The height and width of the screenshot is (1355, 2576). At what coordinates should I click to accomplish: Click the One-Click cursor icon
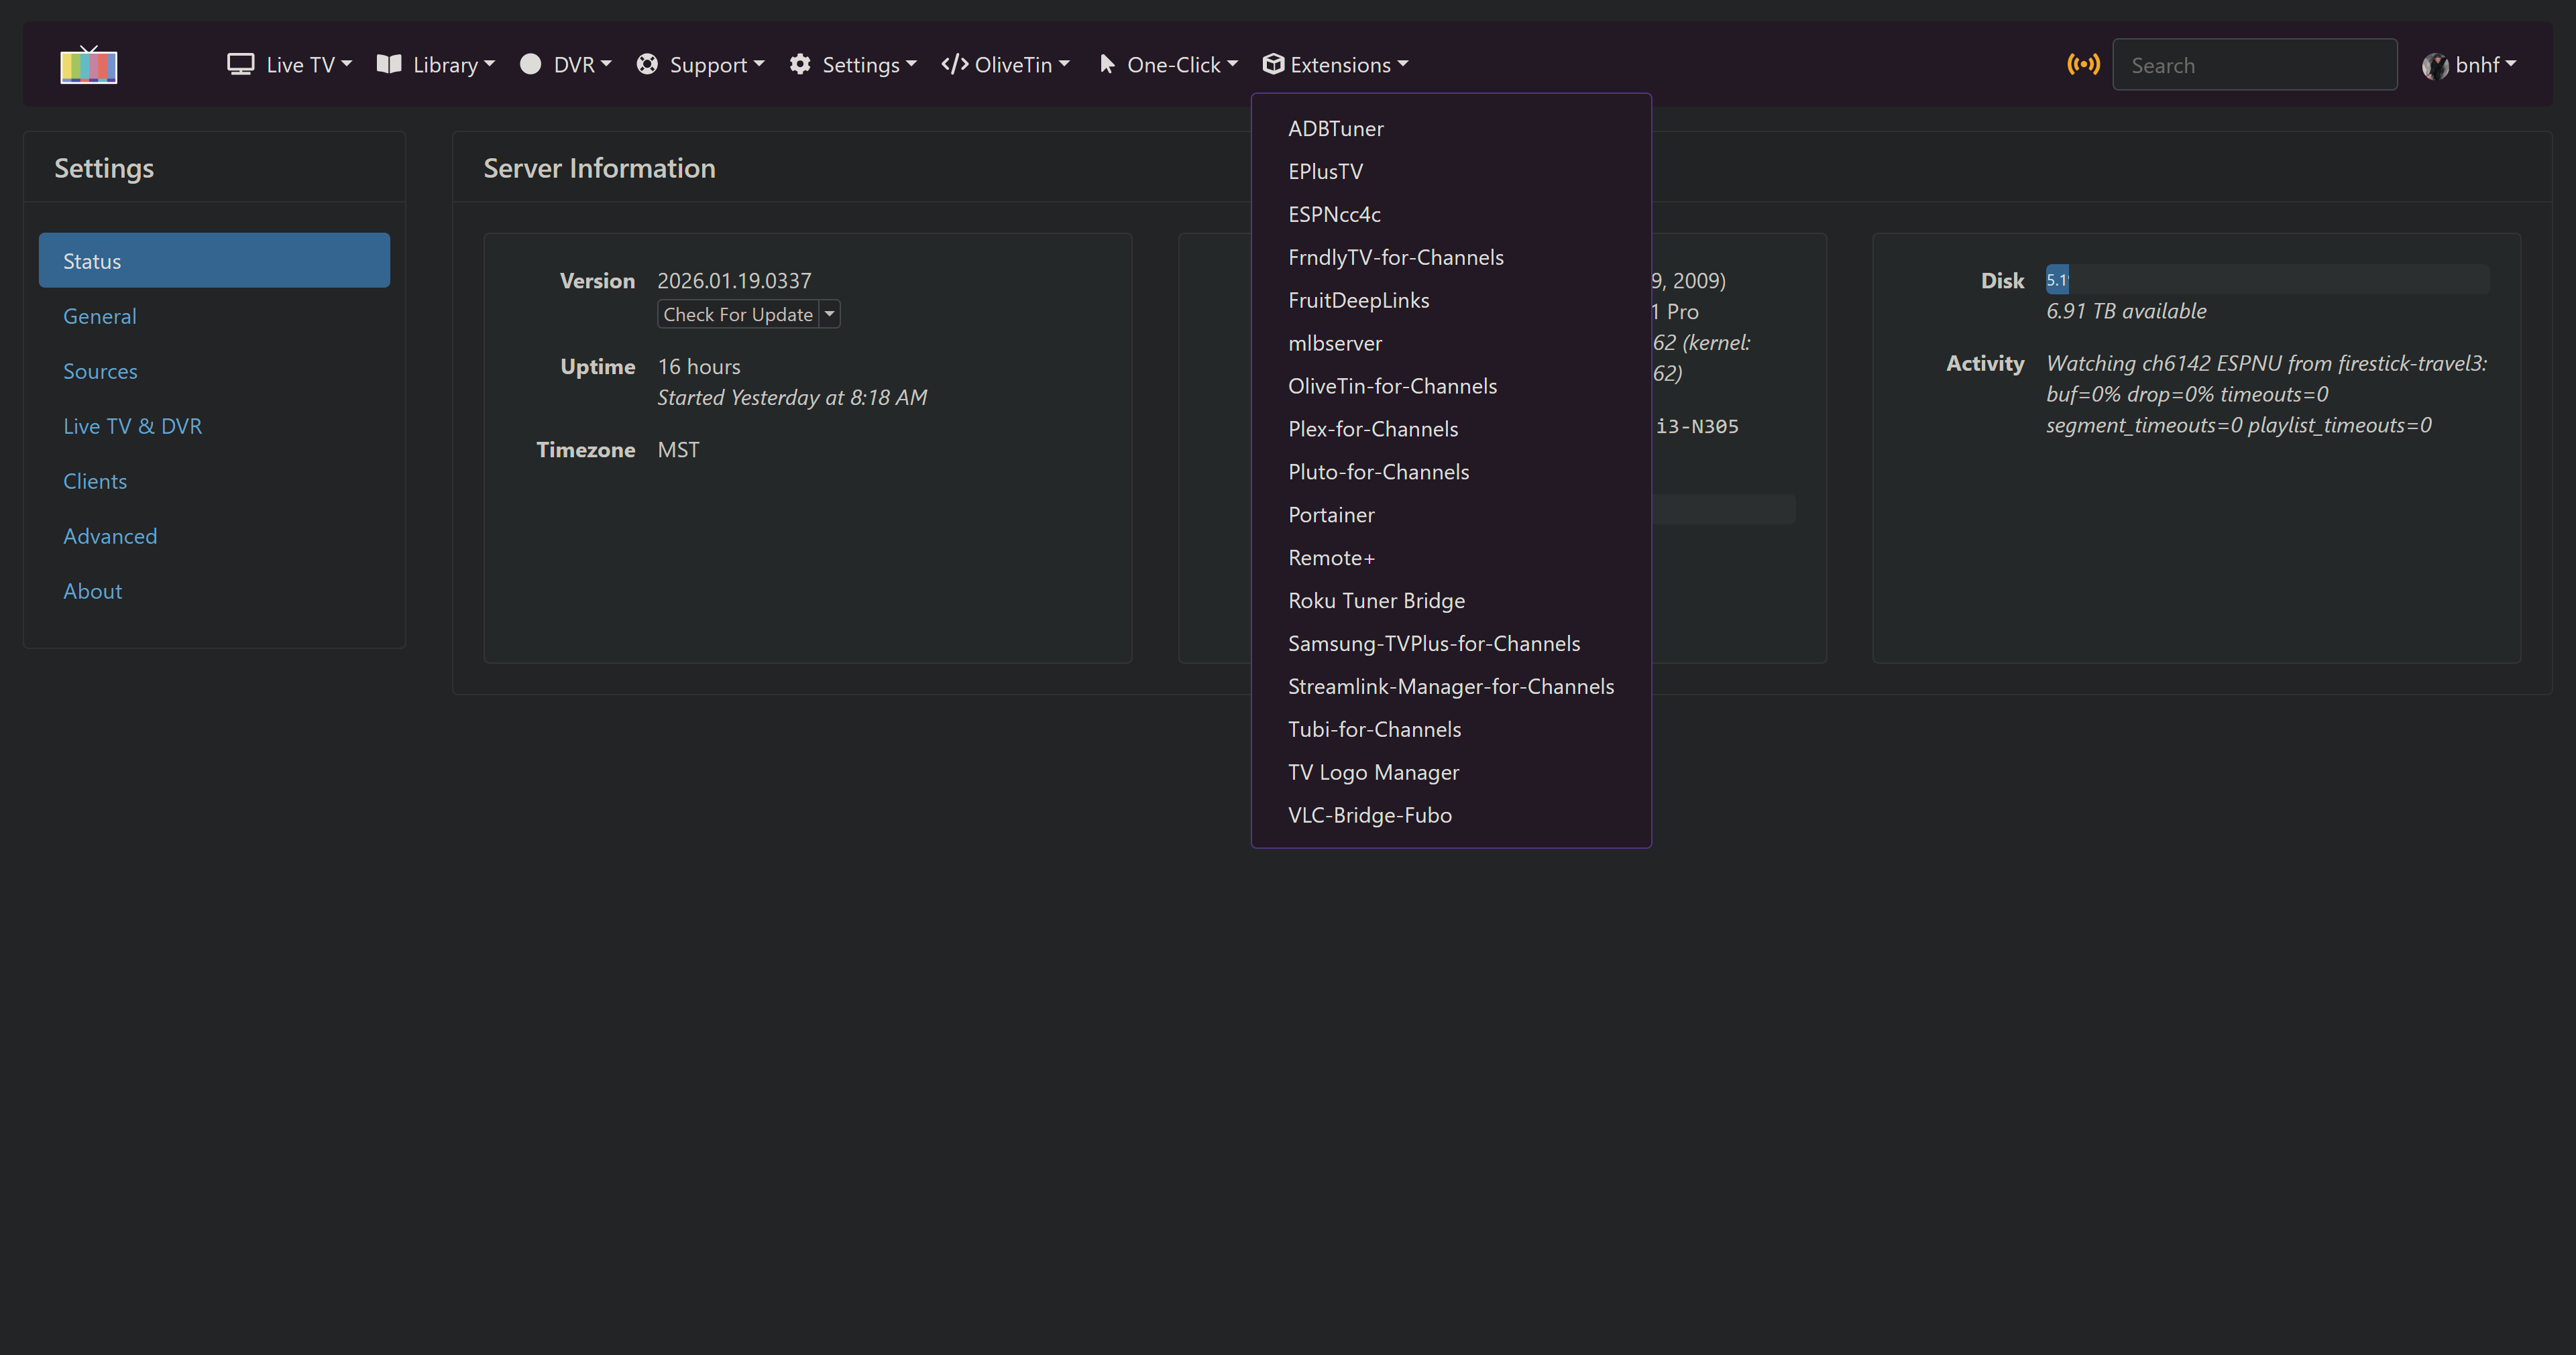pos(1107,64)
